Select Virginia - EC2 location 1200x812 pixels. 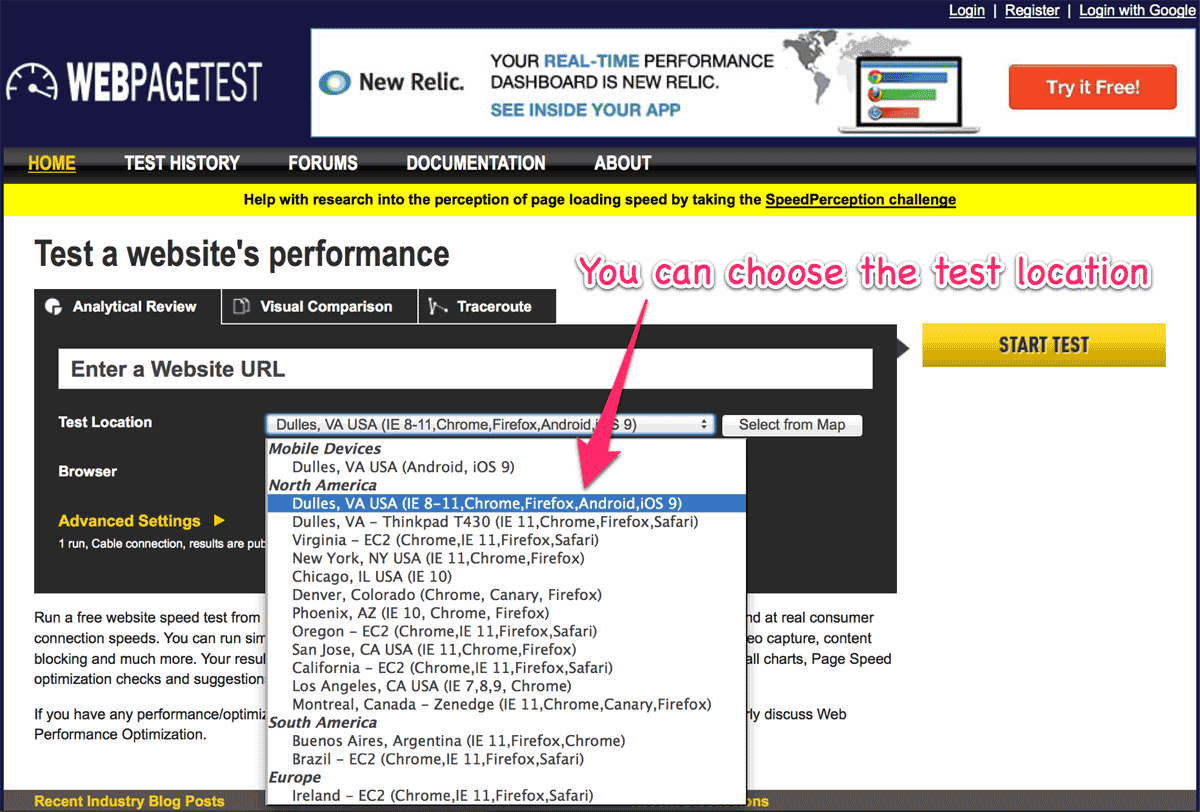coord(506,540)
